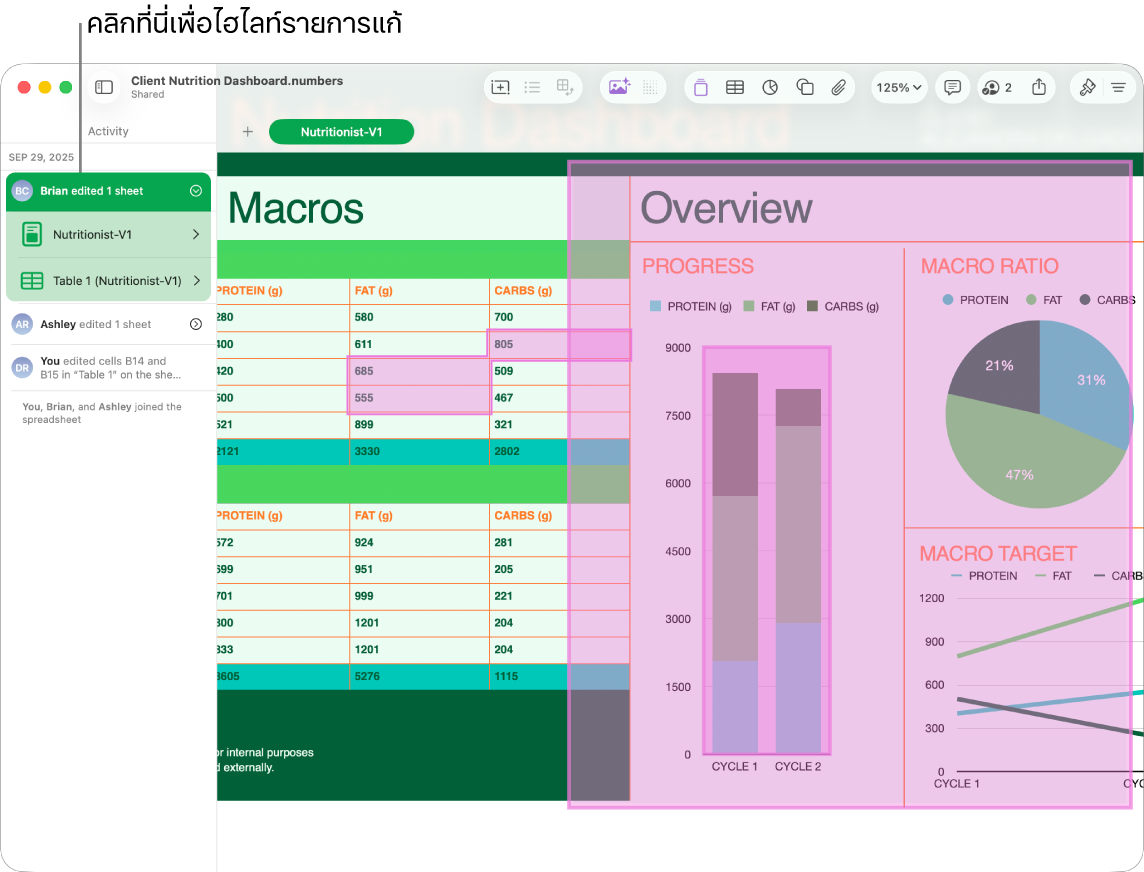Open the Insert Chart pie icon
The height and width of the screenshot is (872, 1144).
770,88
